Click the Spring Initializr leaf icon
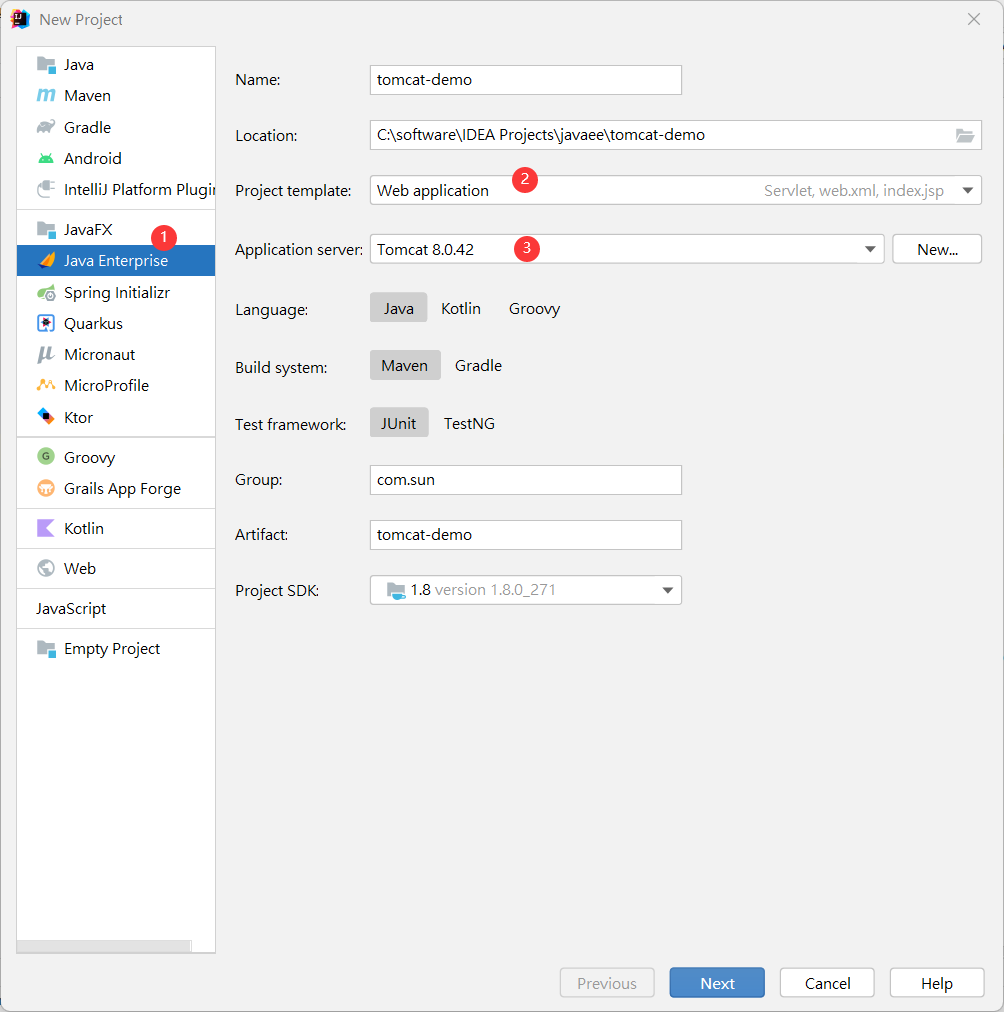 coord(46,292)
